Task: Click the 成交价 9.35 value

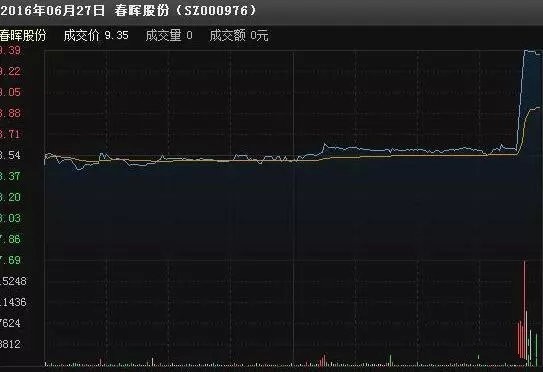Action: click(x=96, y=35)
